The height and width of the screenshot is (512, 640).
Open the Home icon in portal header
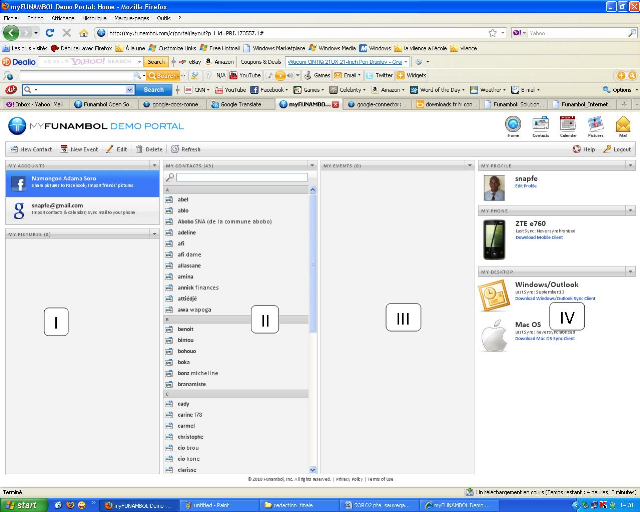tap(513, 124)
